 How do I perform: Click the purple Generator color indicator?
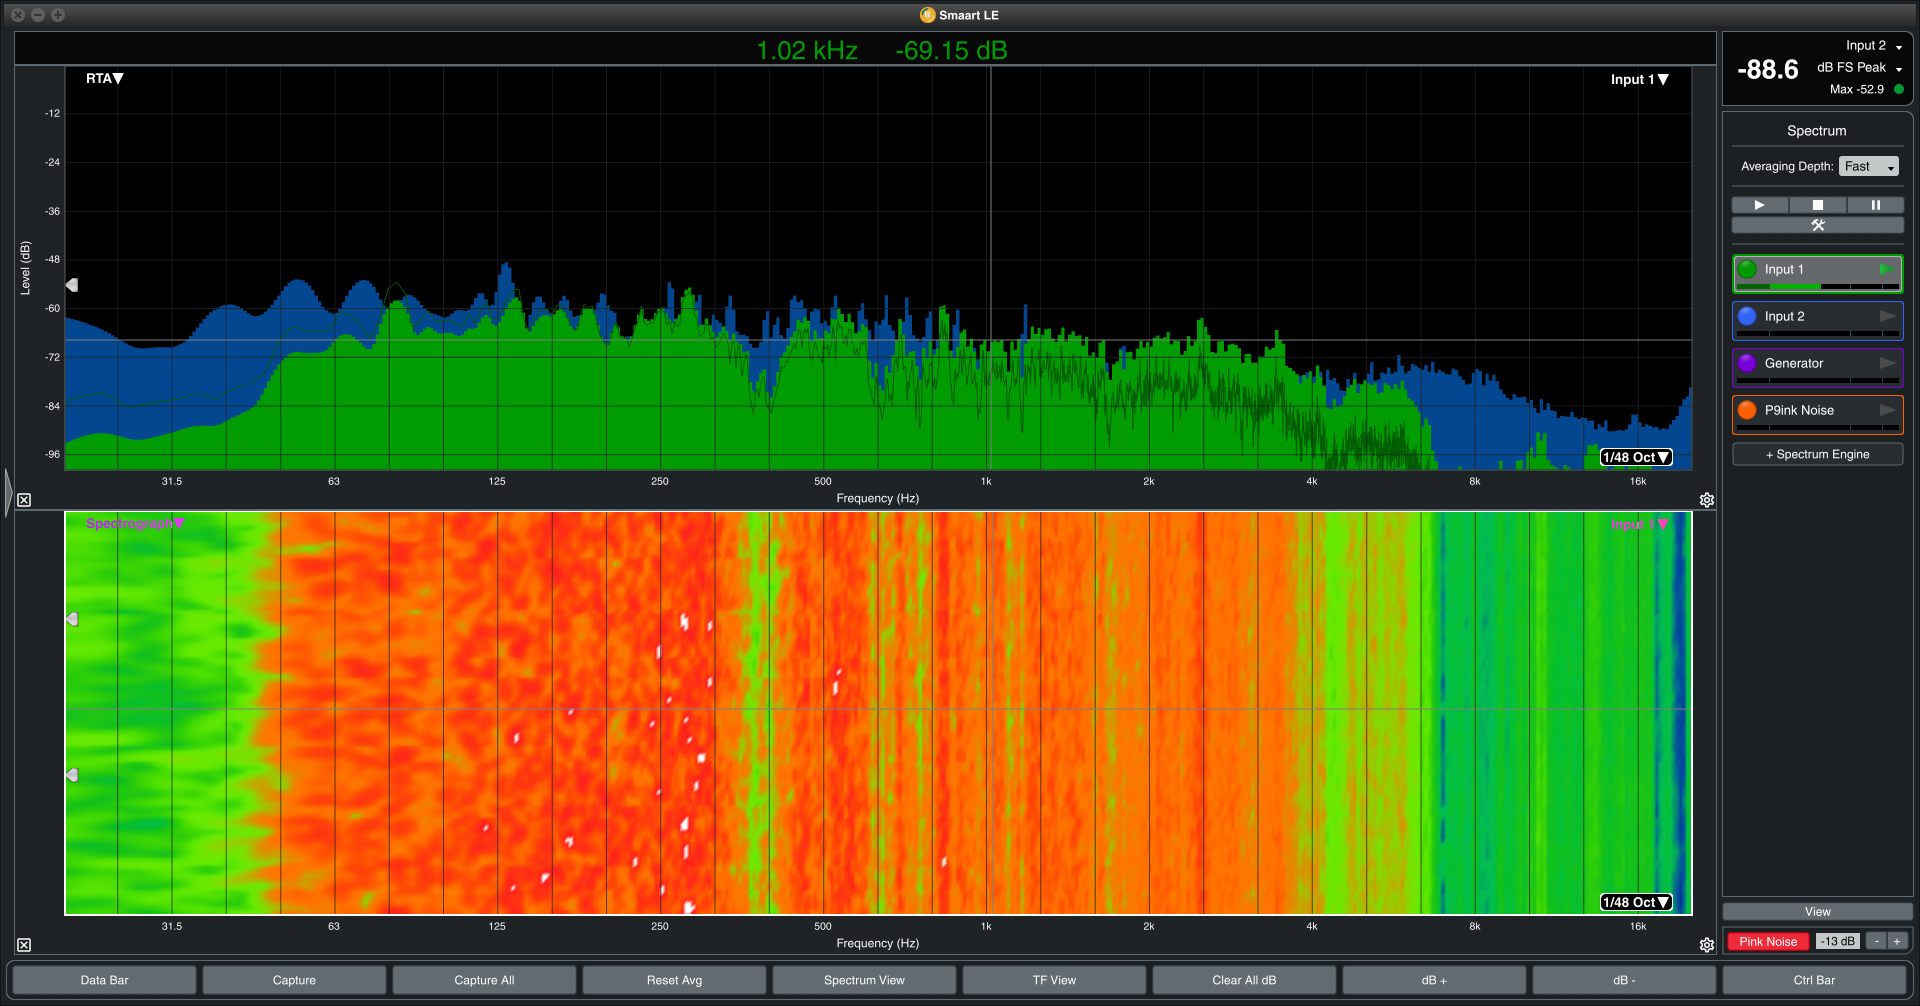pyautogui.click(x=1747, y=363)
